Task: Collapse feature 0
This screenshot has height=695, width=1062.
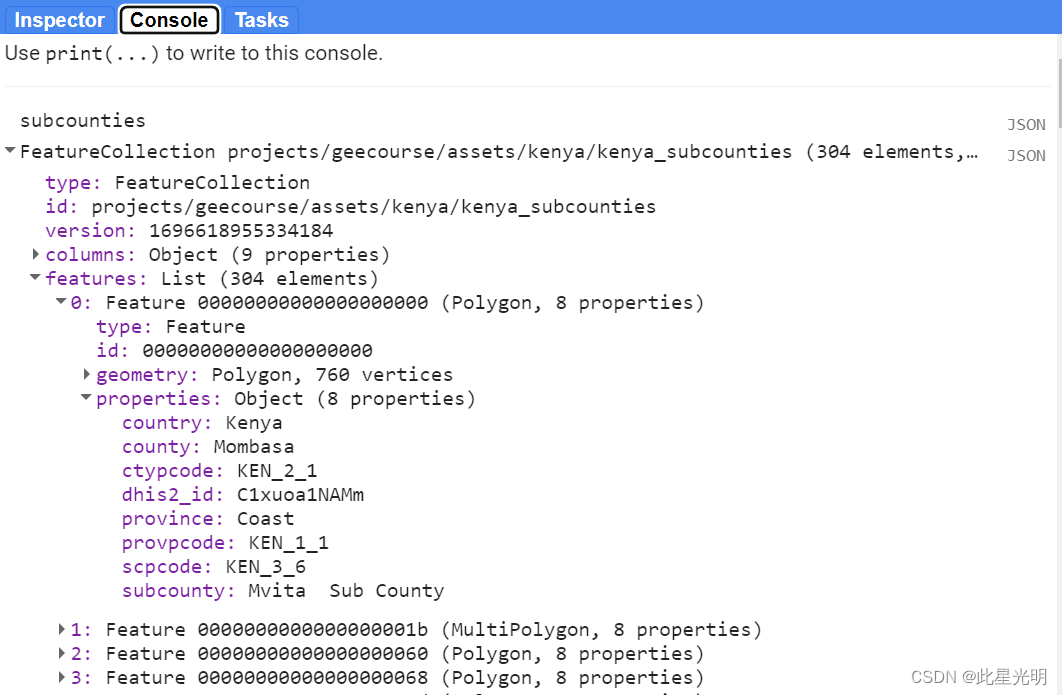Action: (61, 302)
